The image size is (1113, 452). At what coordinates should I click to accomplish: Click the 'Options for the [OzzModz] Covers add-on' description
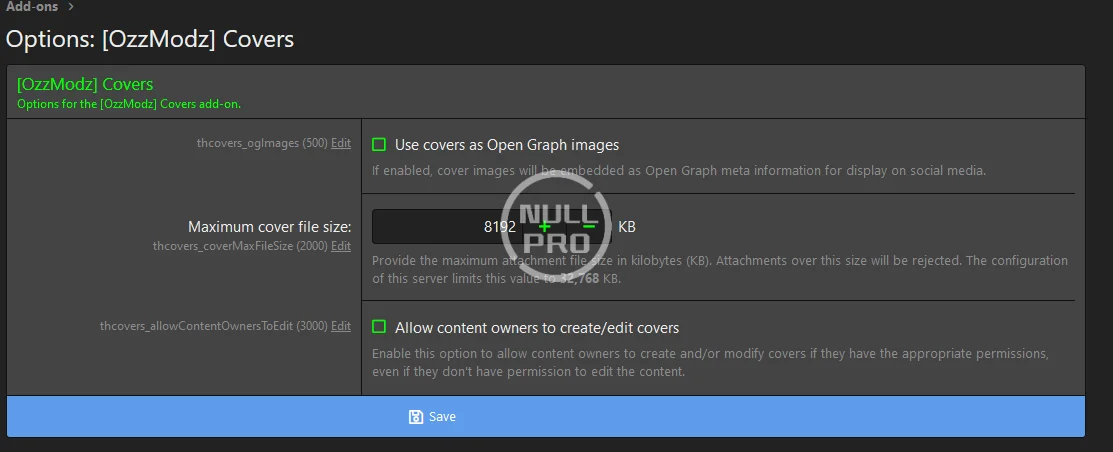129,104
